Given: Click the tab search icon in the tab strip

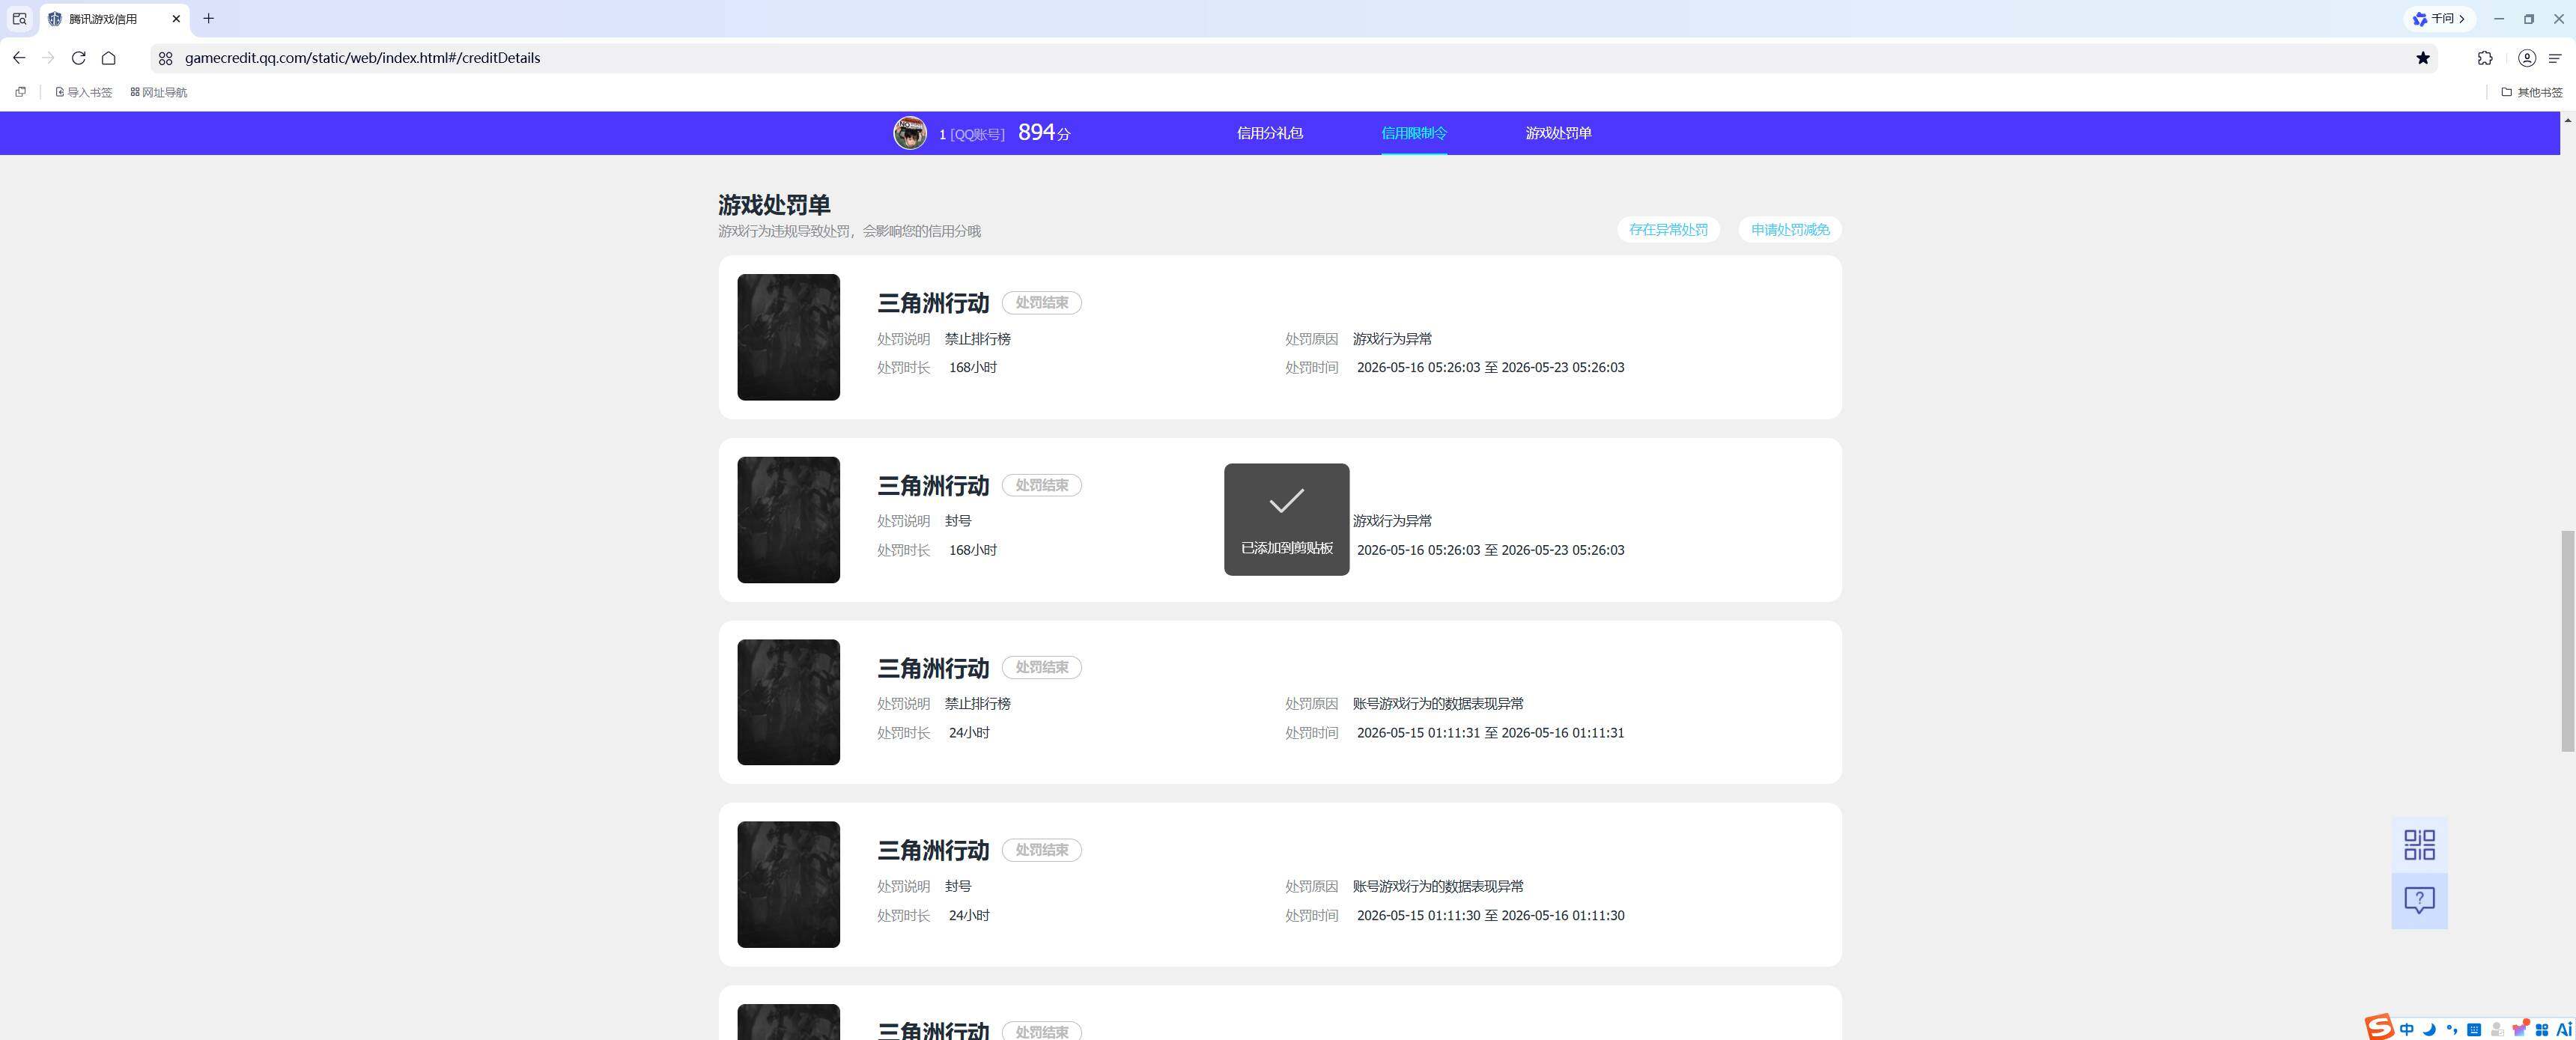Looking at the screenshot, I should pyautogui.click(x=19, y=19).
